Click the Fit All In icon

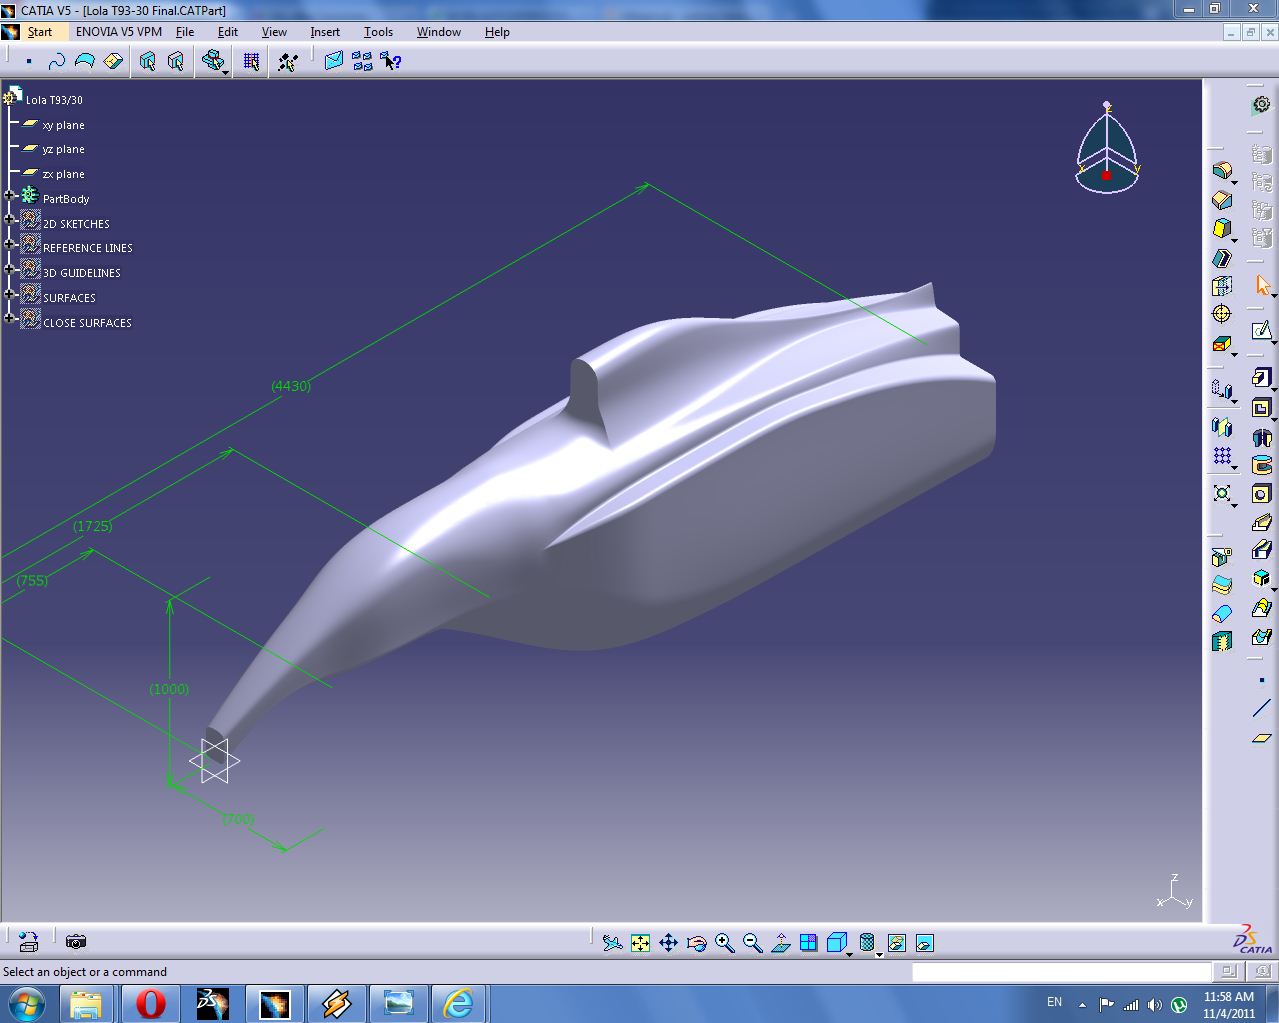[640, 943]
